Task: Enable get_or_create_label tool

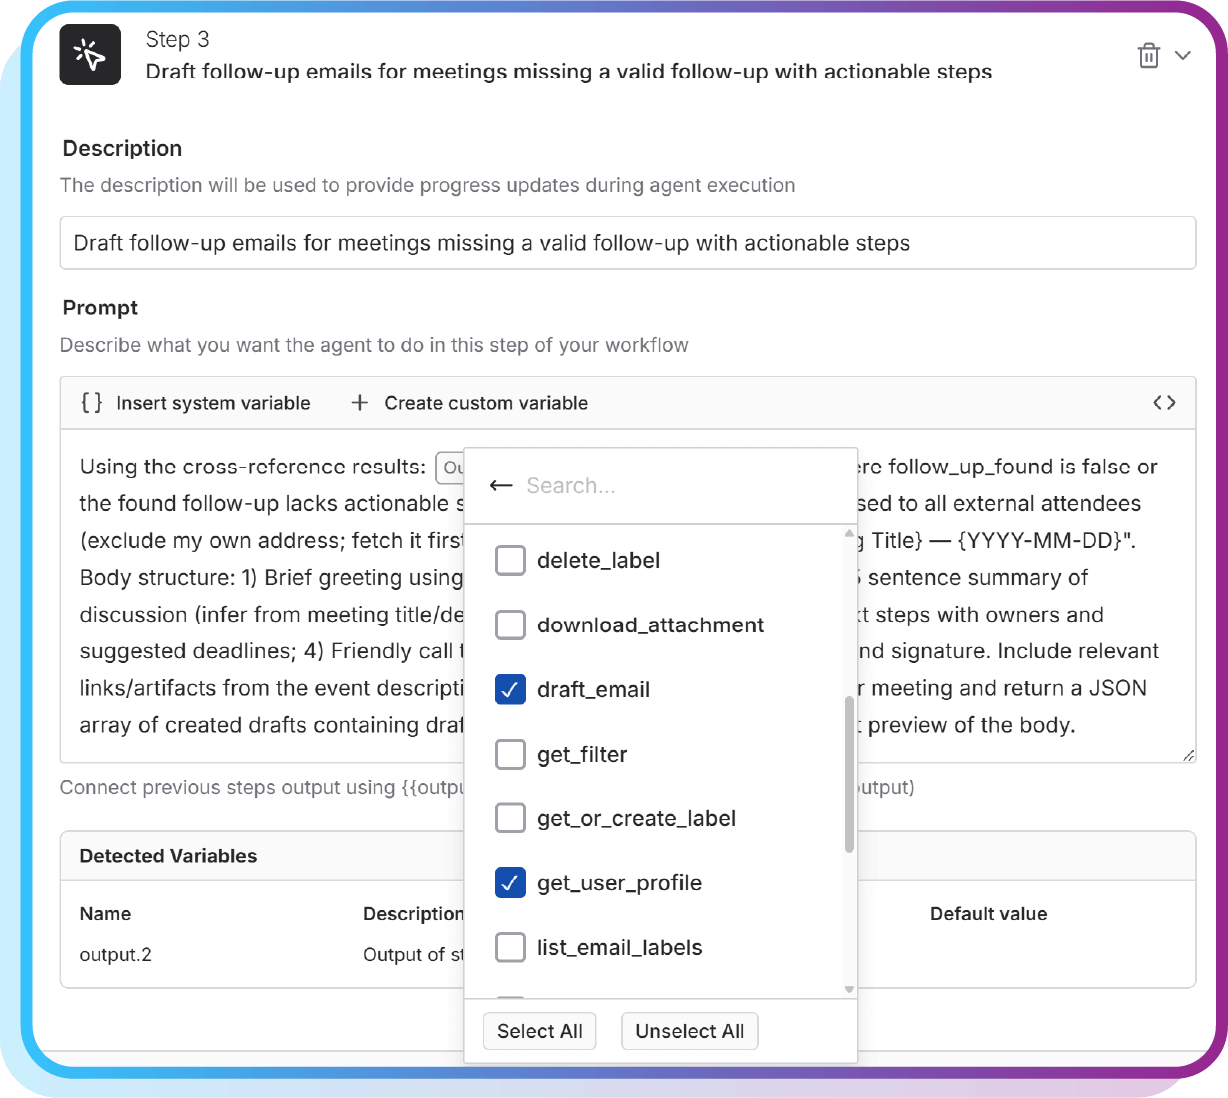Action: 511,819
